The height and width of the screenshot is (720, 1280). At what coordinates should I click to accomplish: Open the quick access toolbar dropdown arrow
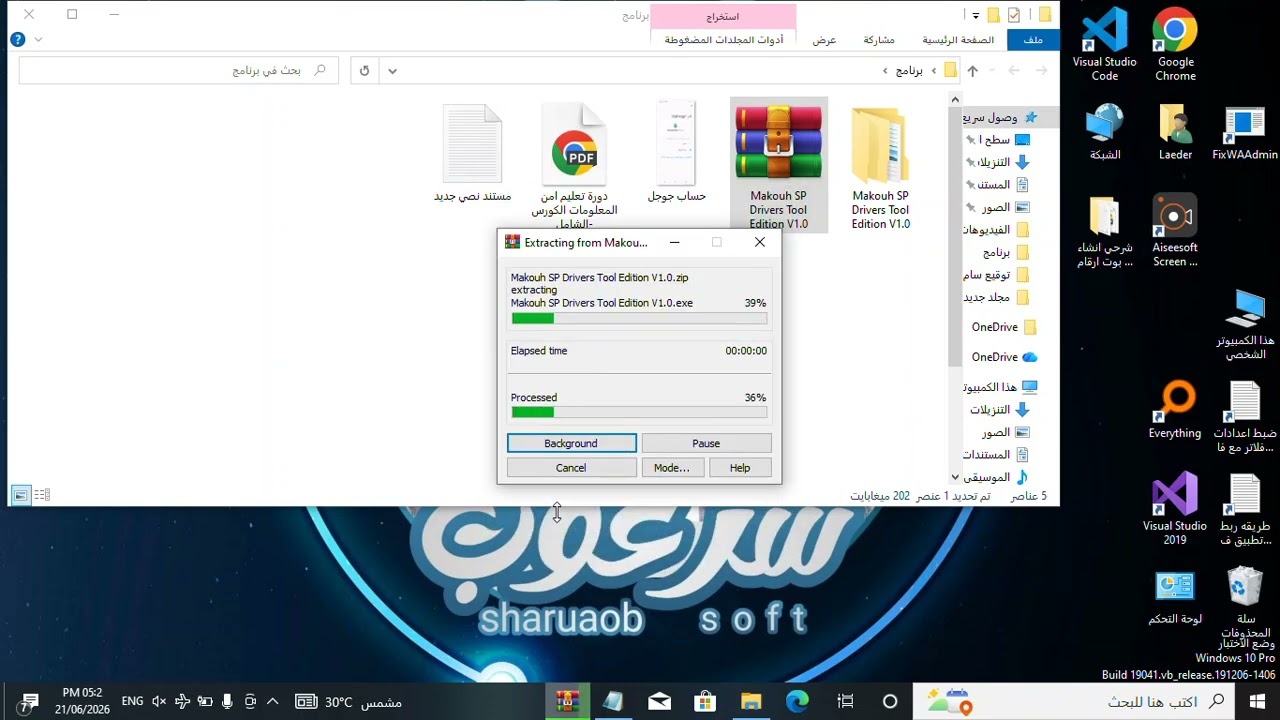coord(975,15)
